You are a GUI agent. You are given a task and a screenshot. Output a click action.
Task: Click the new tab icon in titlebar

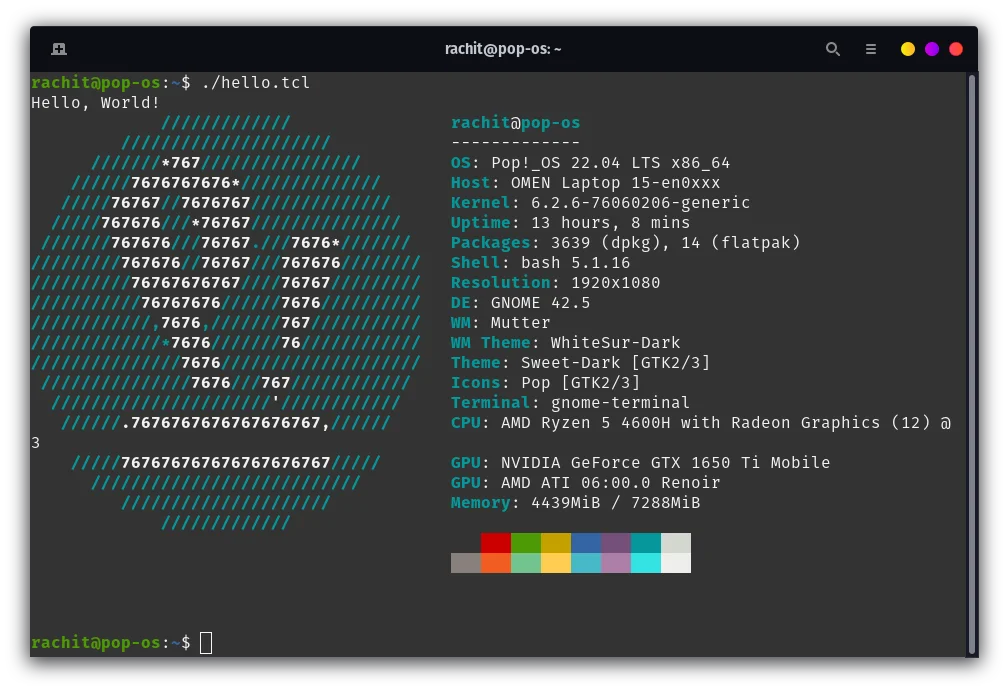tap(59, 49)
